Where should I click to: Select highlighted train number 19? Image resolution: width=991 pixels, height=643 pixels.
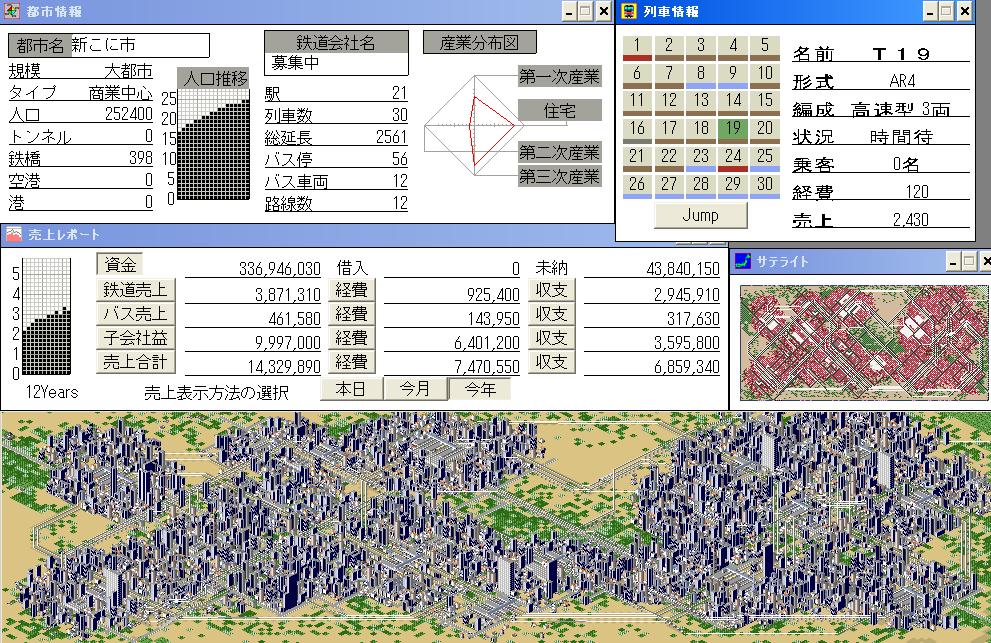coord(733,130)
